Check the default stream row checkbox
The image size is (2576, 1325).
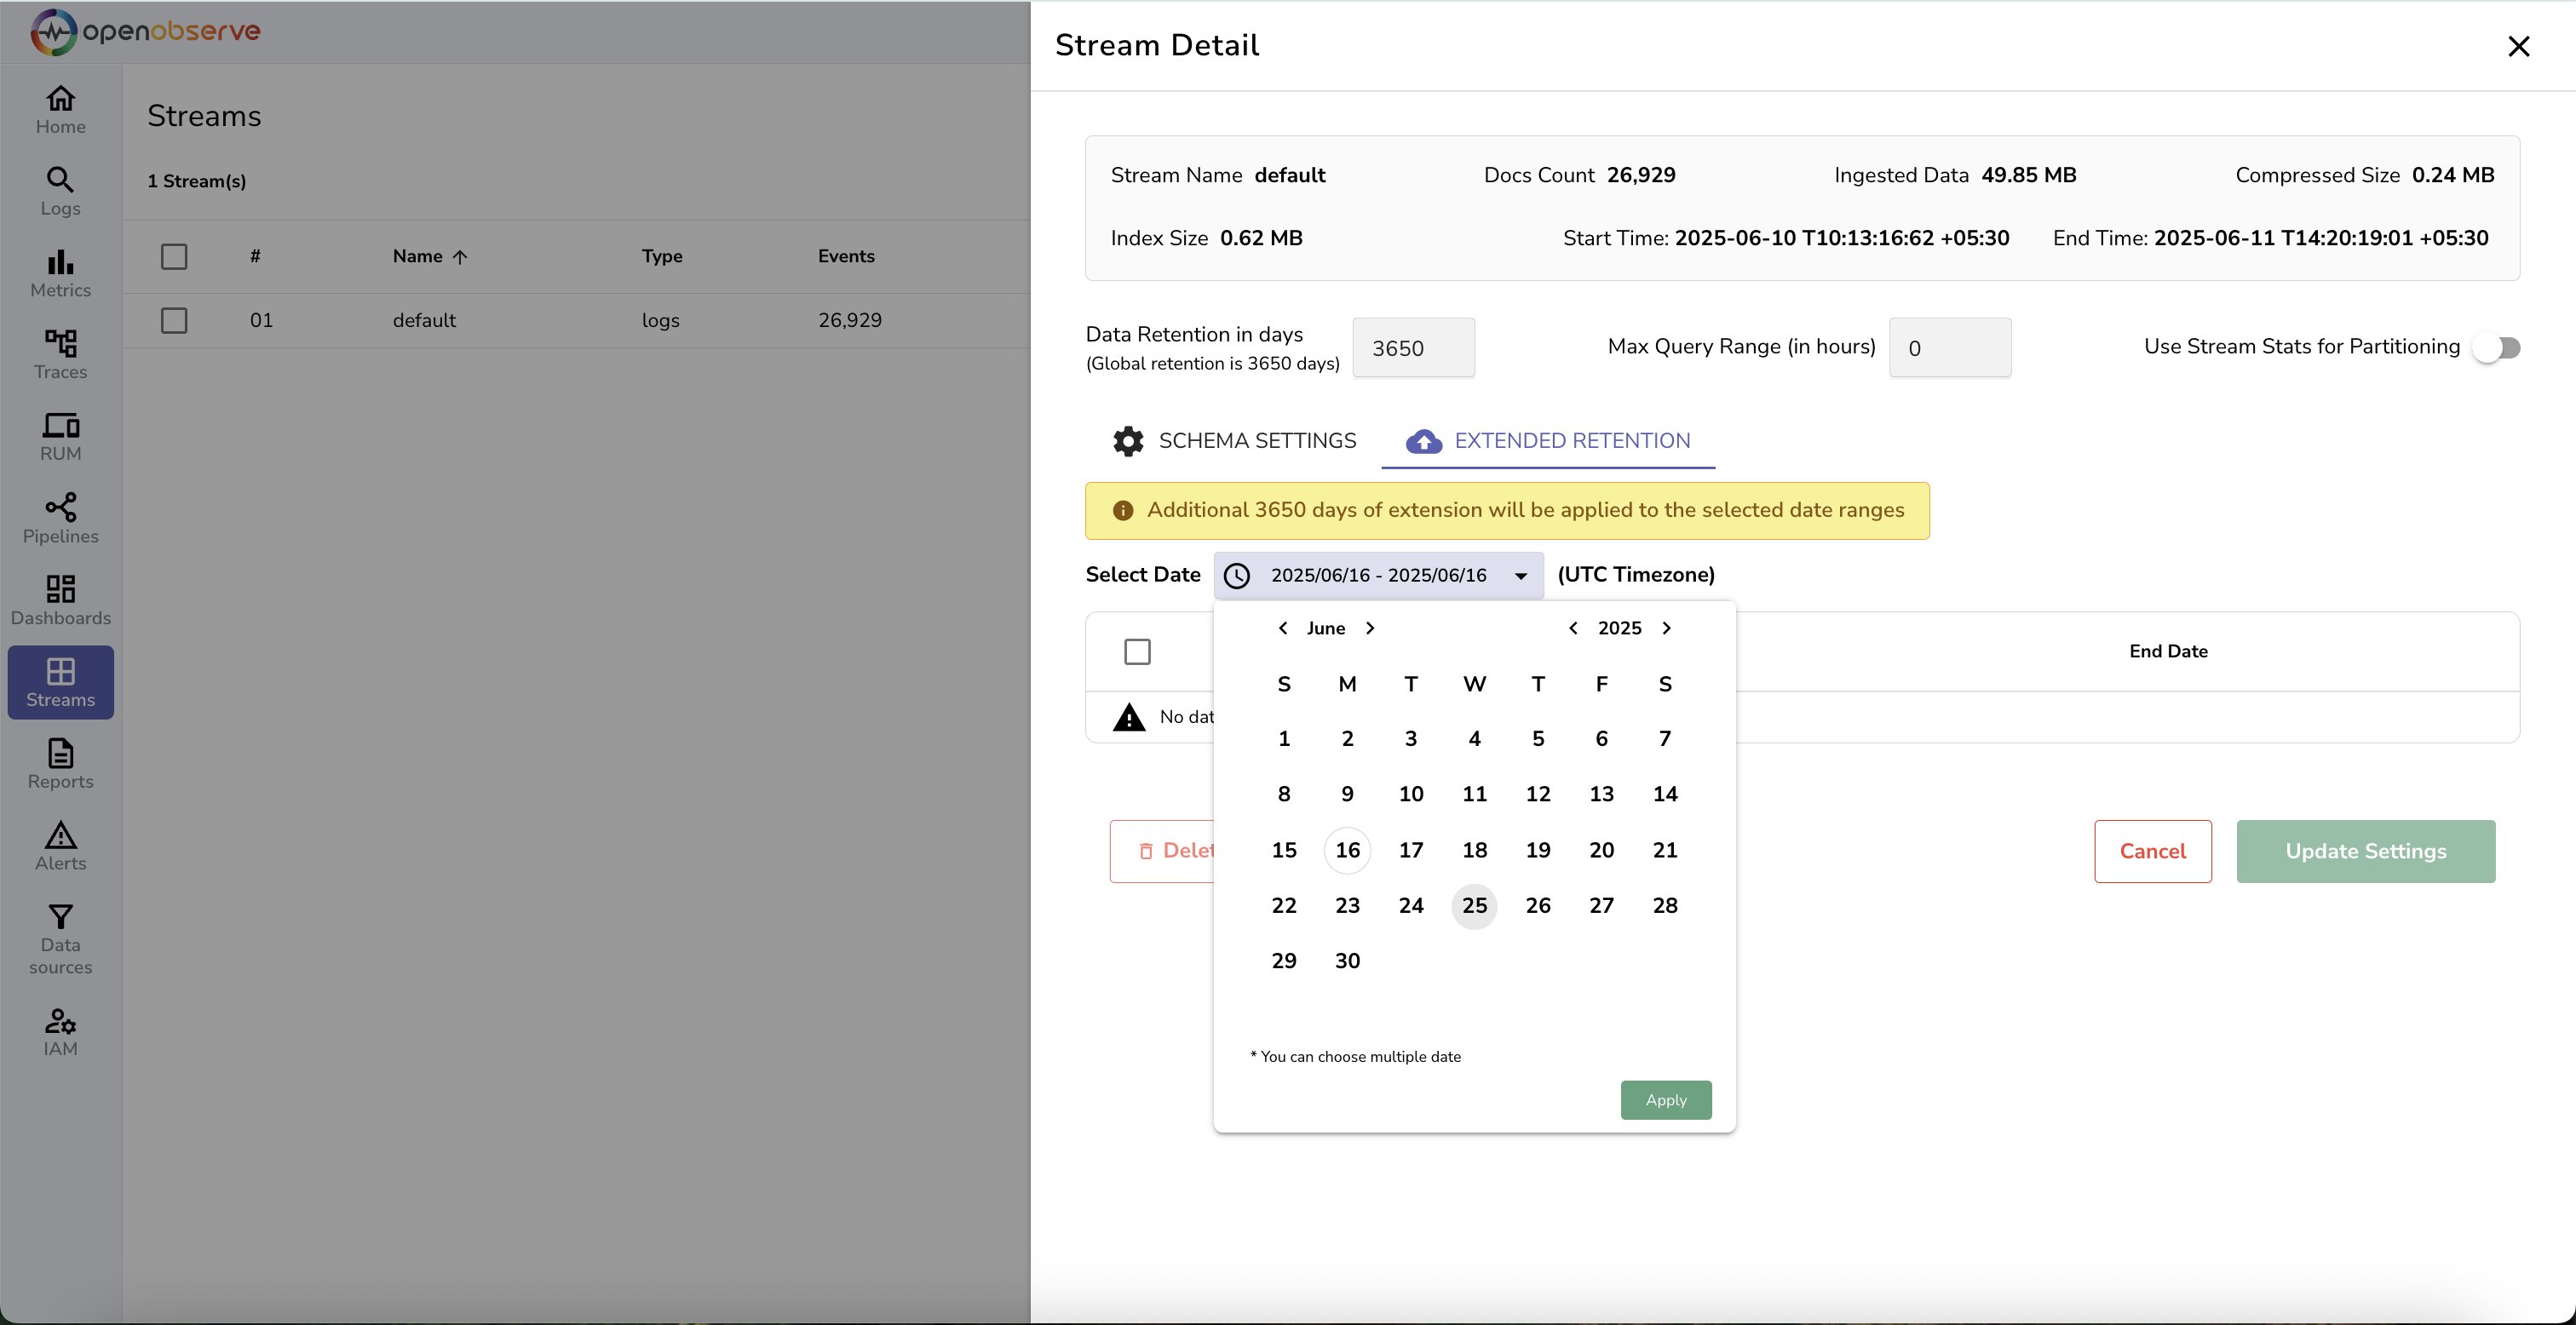pyautogui.click(x=174, y=320)
